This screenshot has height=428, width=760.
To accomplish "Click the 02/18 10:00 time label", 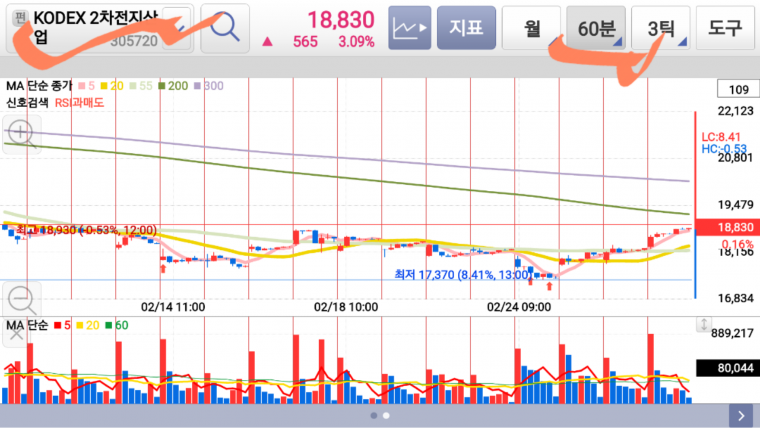I will (x=346, y=307).
